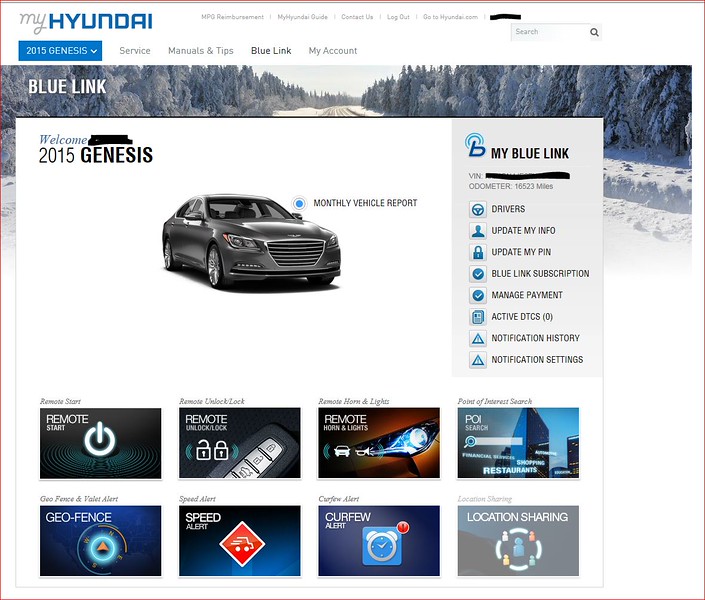Click the 'Remote Horn & Lights' caption text
Image resolution: width=705 pixels, height=600 pixels.
click(x=354, y=401)
